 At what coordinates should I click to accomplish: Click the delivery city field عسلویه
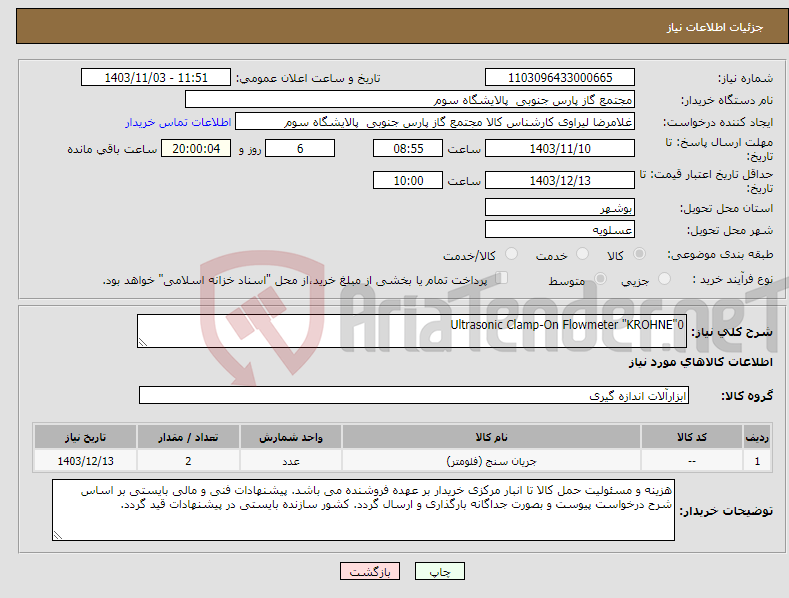point(560,230)
